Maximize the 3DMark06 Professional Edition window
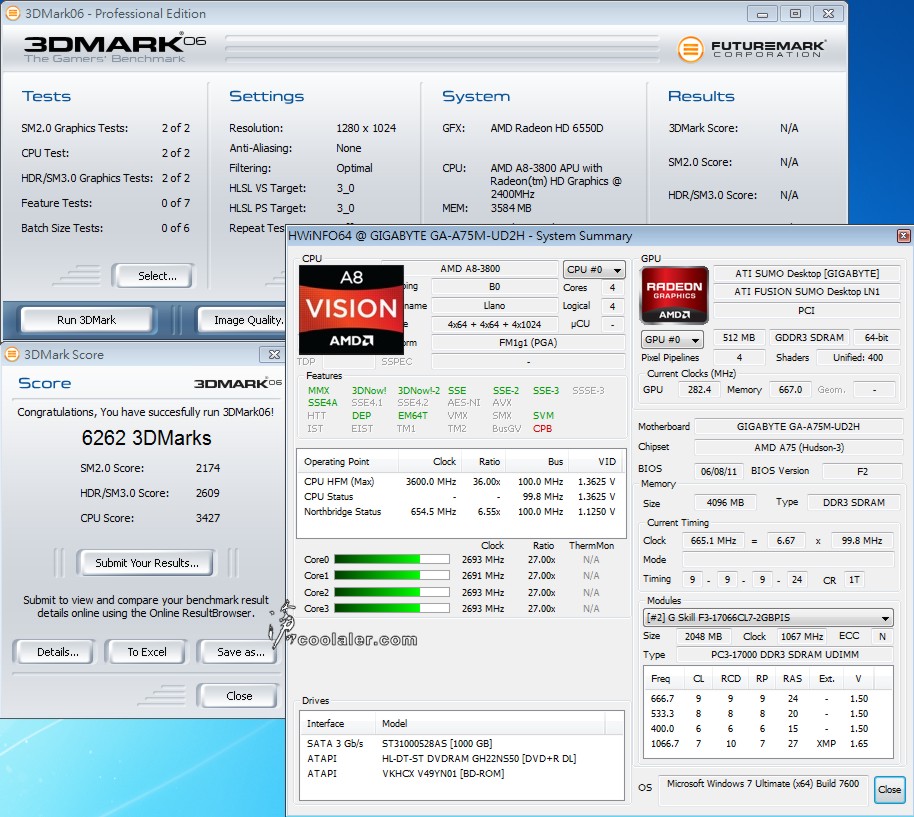 795,13
